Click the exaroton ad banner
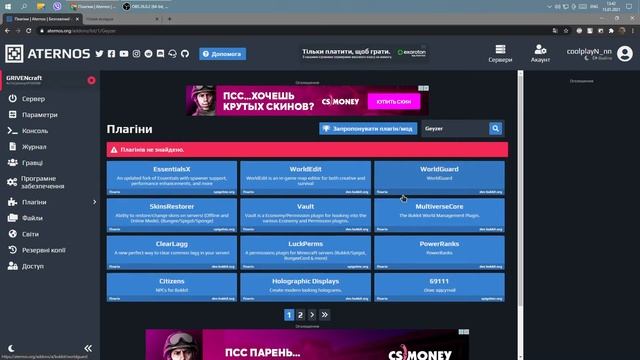640x360 pixels. tap(363, 53)
